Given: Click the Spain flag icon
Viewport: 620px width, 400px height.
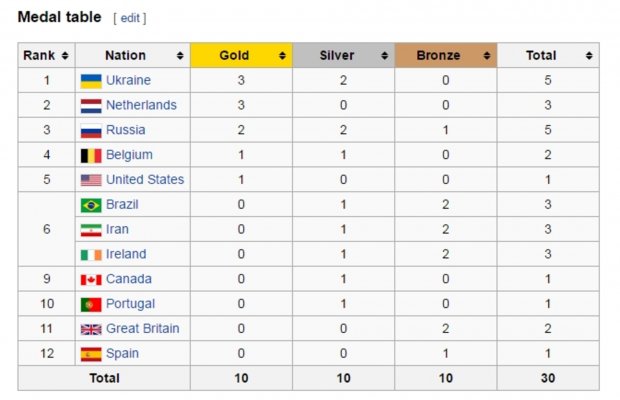Looking at the screenshot, I should [x=91, y=354].
